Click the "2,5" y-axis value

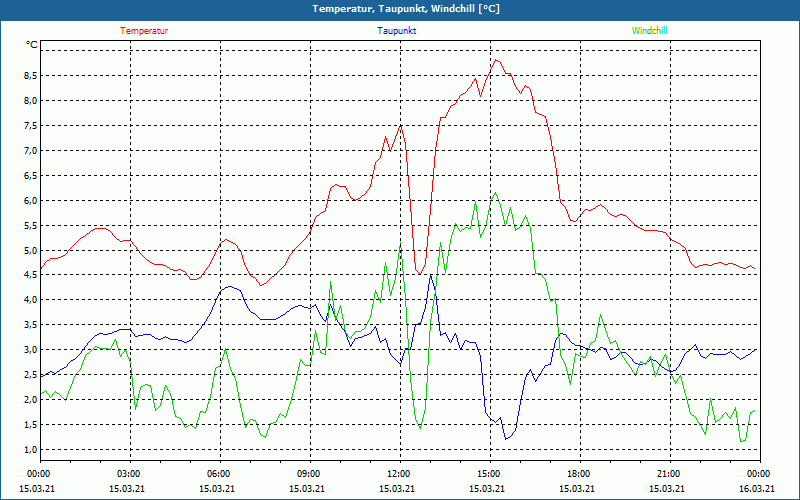(32, 374)
